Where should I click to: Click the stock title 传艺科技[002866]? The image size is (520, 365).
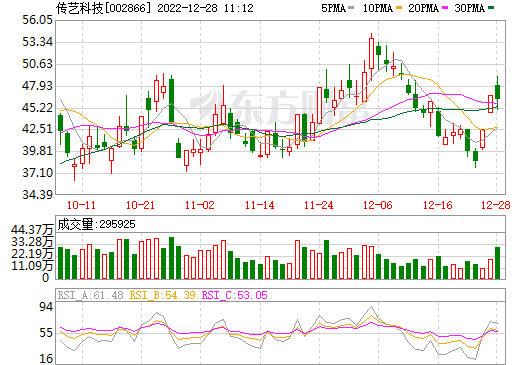coord(102,8)
